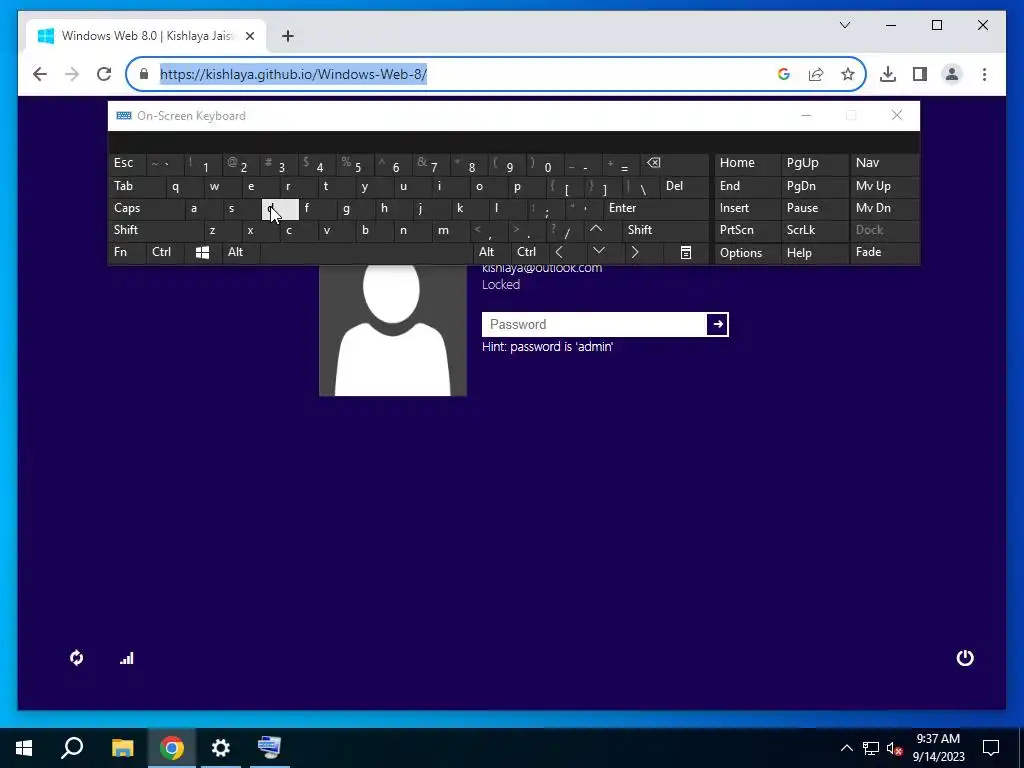Toggle the Nav key on the keyboard
The height and width of the screenshot is (768, 1024).
(884, 163)
